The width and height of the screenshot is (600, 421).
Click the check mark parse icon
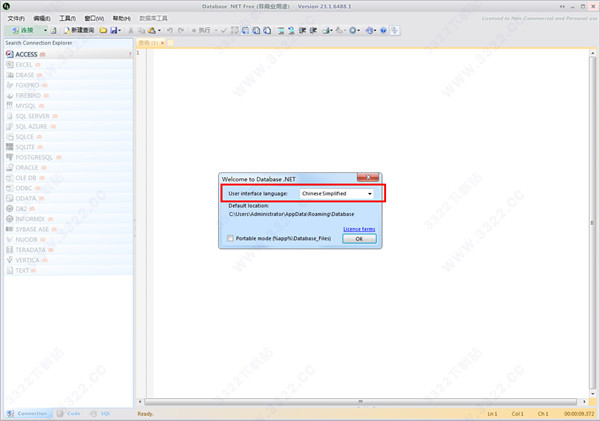pos(224,30)
